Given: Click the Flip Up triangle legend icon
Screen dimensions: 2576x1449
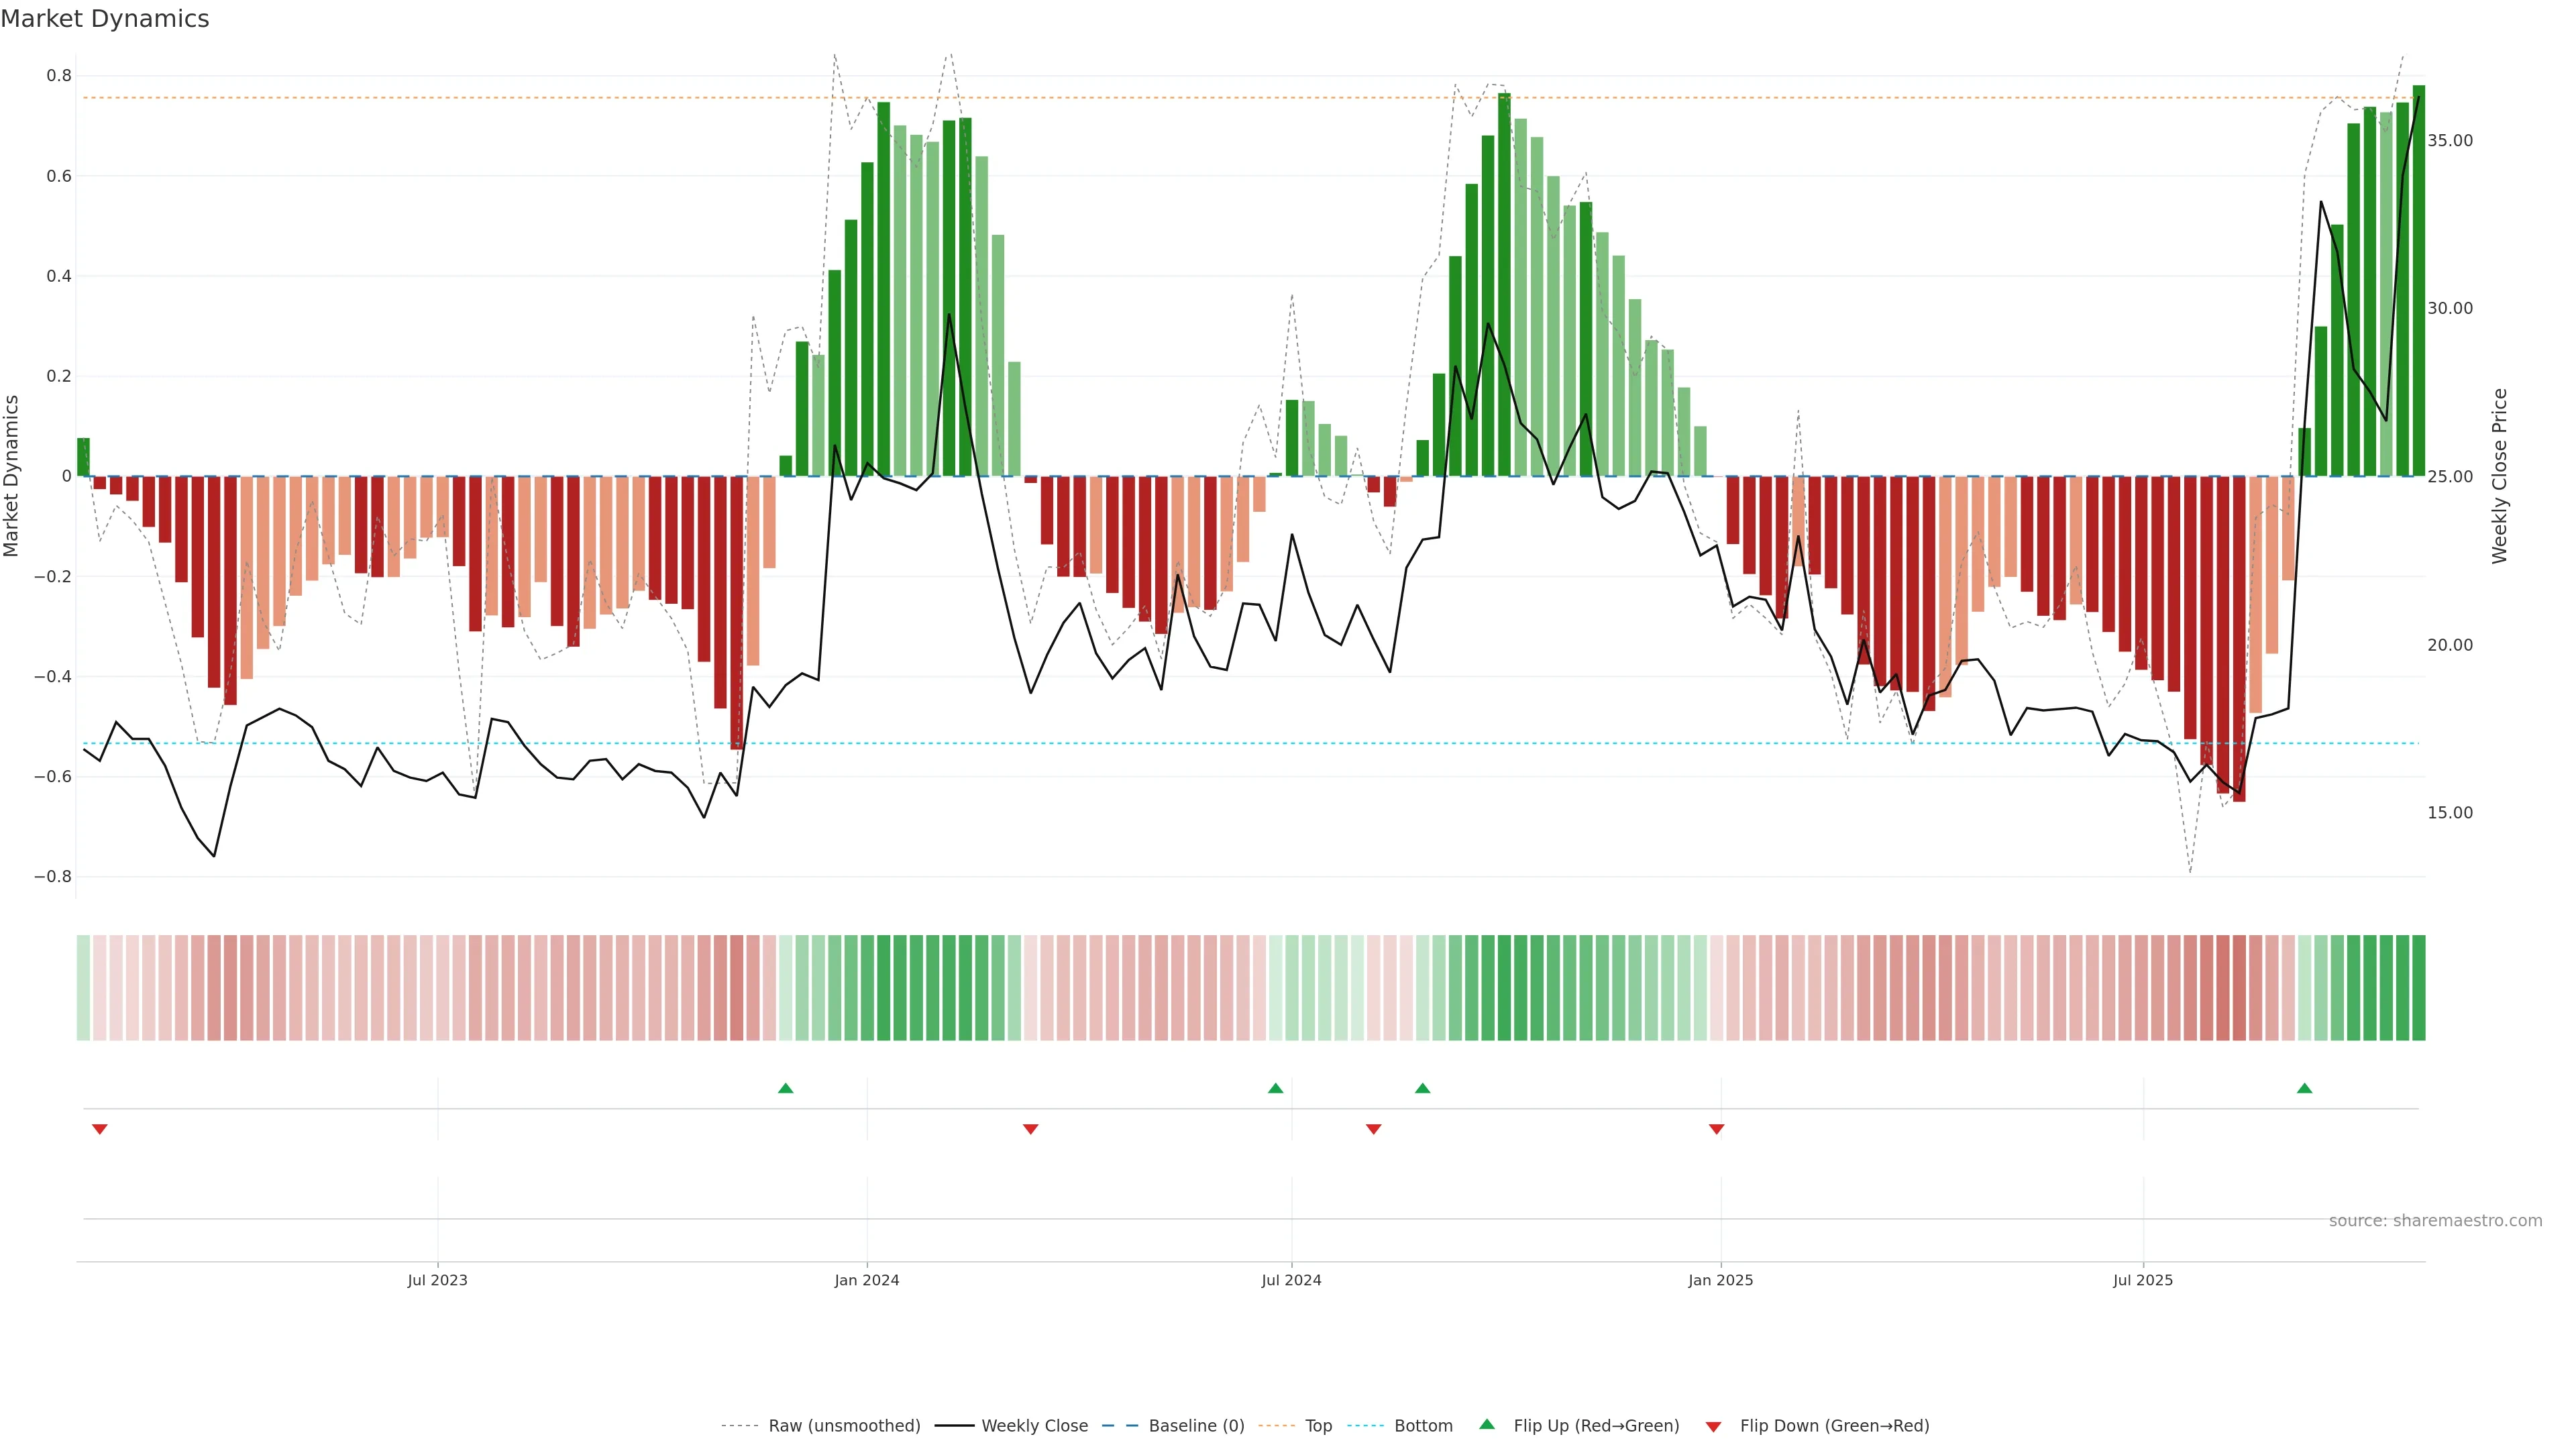Looking at the screenshot, I should 1487,1424.
